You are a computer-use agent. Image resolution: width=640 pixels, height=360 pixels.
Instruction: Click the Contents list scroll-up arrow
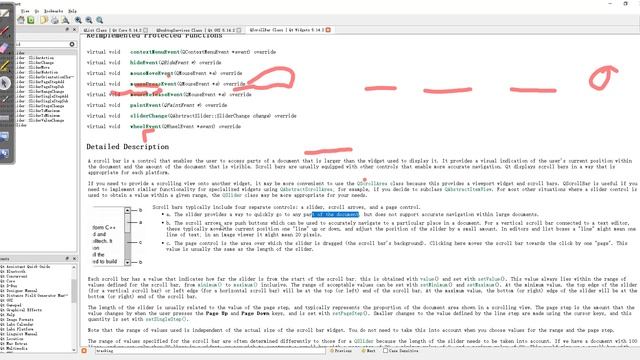(x=74, y=267)
